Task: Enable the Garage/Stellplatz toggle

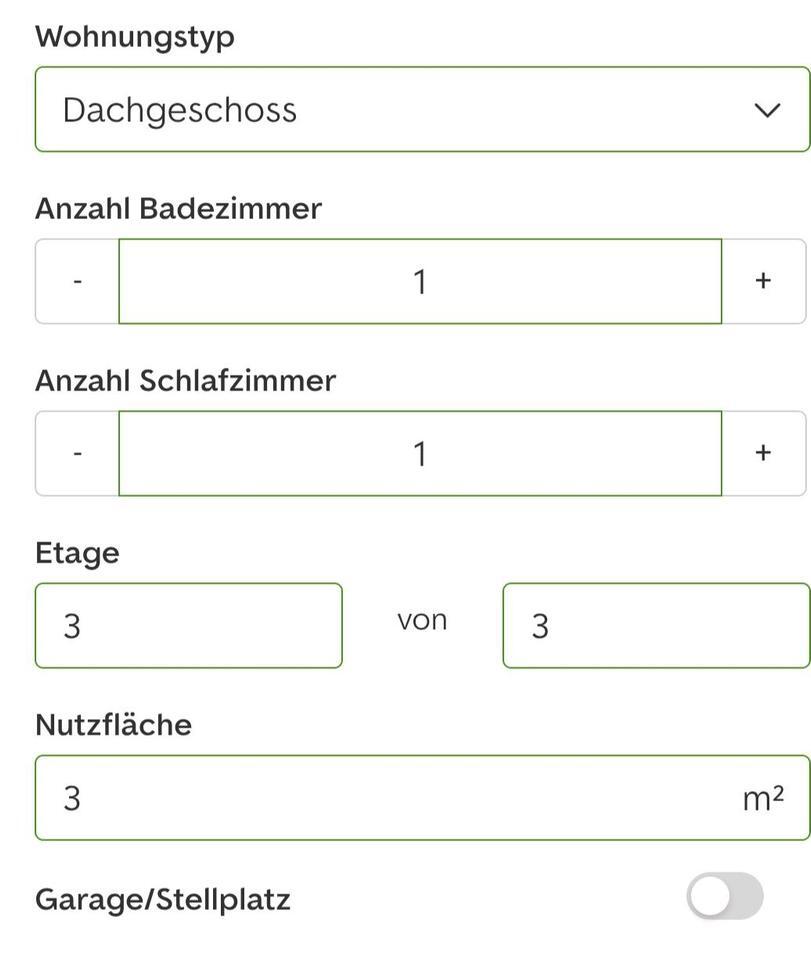Action: (x=724, y=897)
